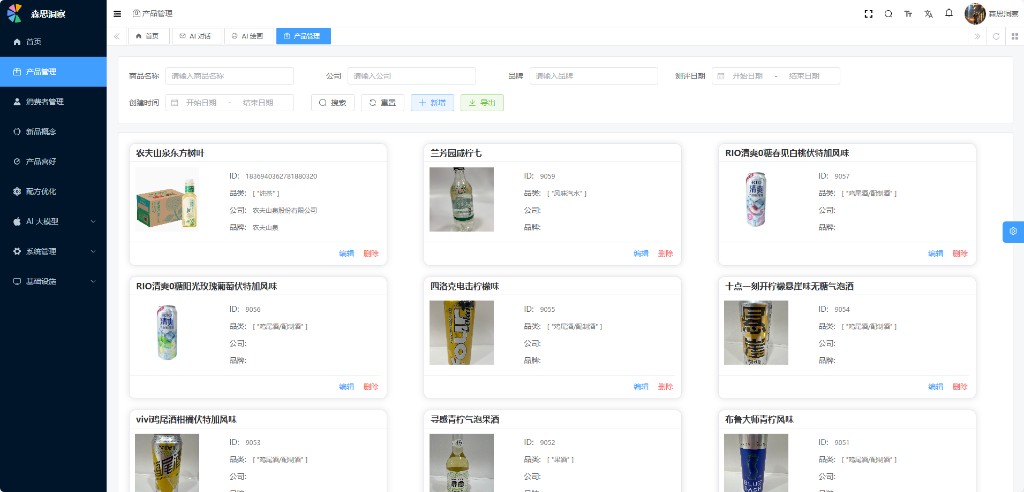Open the tab grid options icon
The height and width of the screenshot is (492, 1024).
click(x=1015, y=37)
